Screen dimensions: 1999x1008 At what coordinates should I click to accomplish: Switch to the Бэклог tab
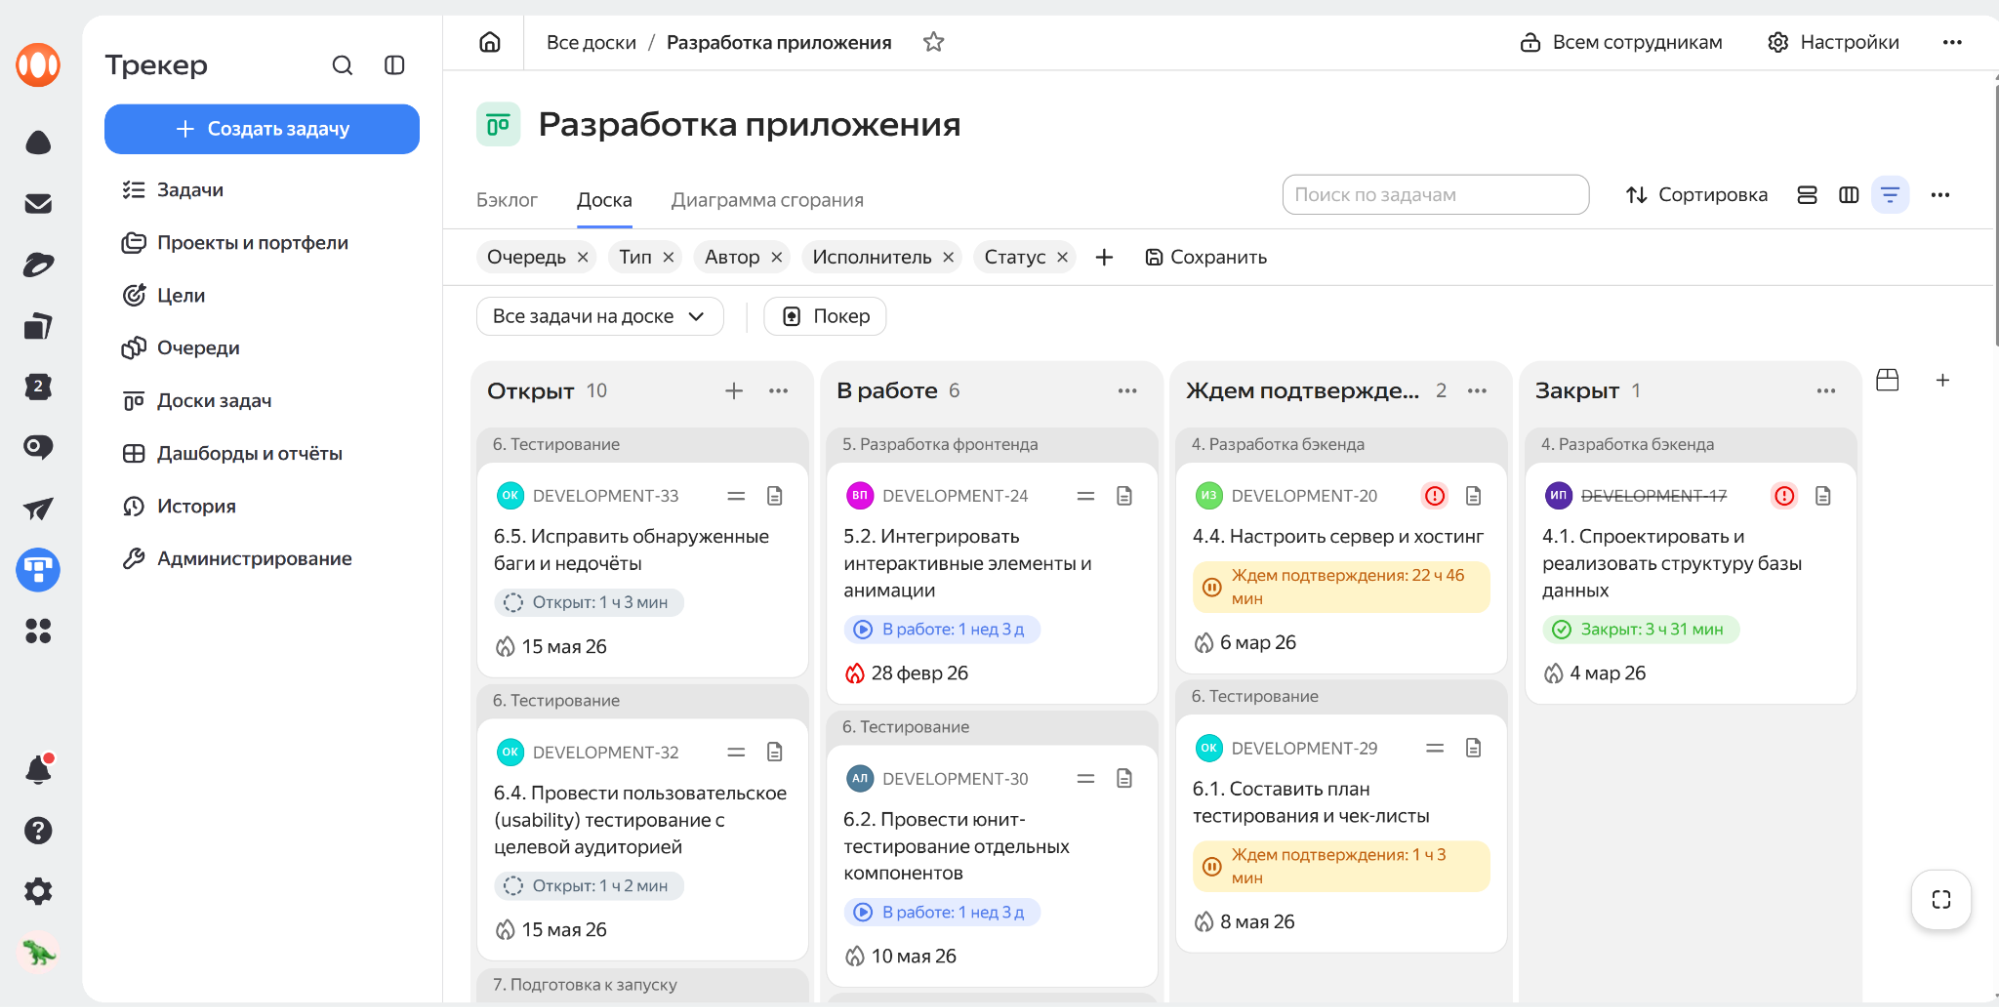coord(507,200)
